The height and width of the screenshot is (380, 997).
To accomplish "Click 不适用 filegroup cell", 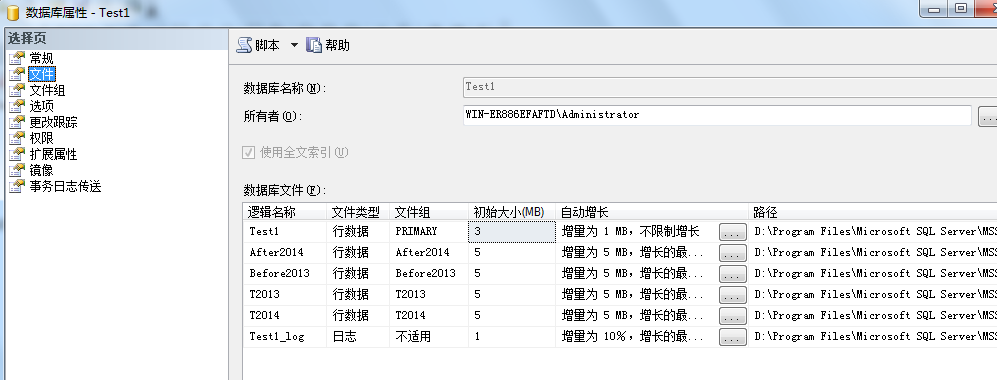I will pos(429,337).
